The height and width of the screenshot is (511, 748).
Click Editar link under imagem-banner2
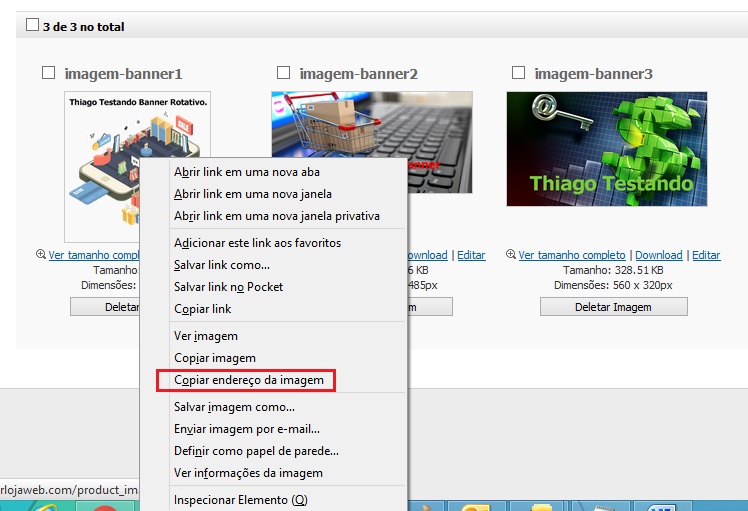[x=471, y=255]
